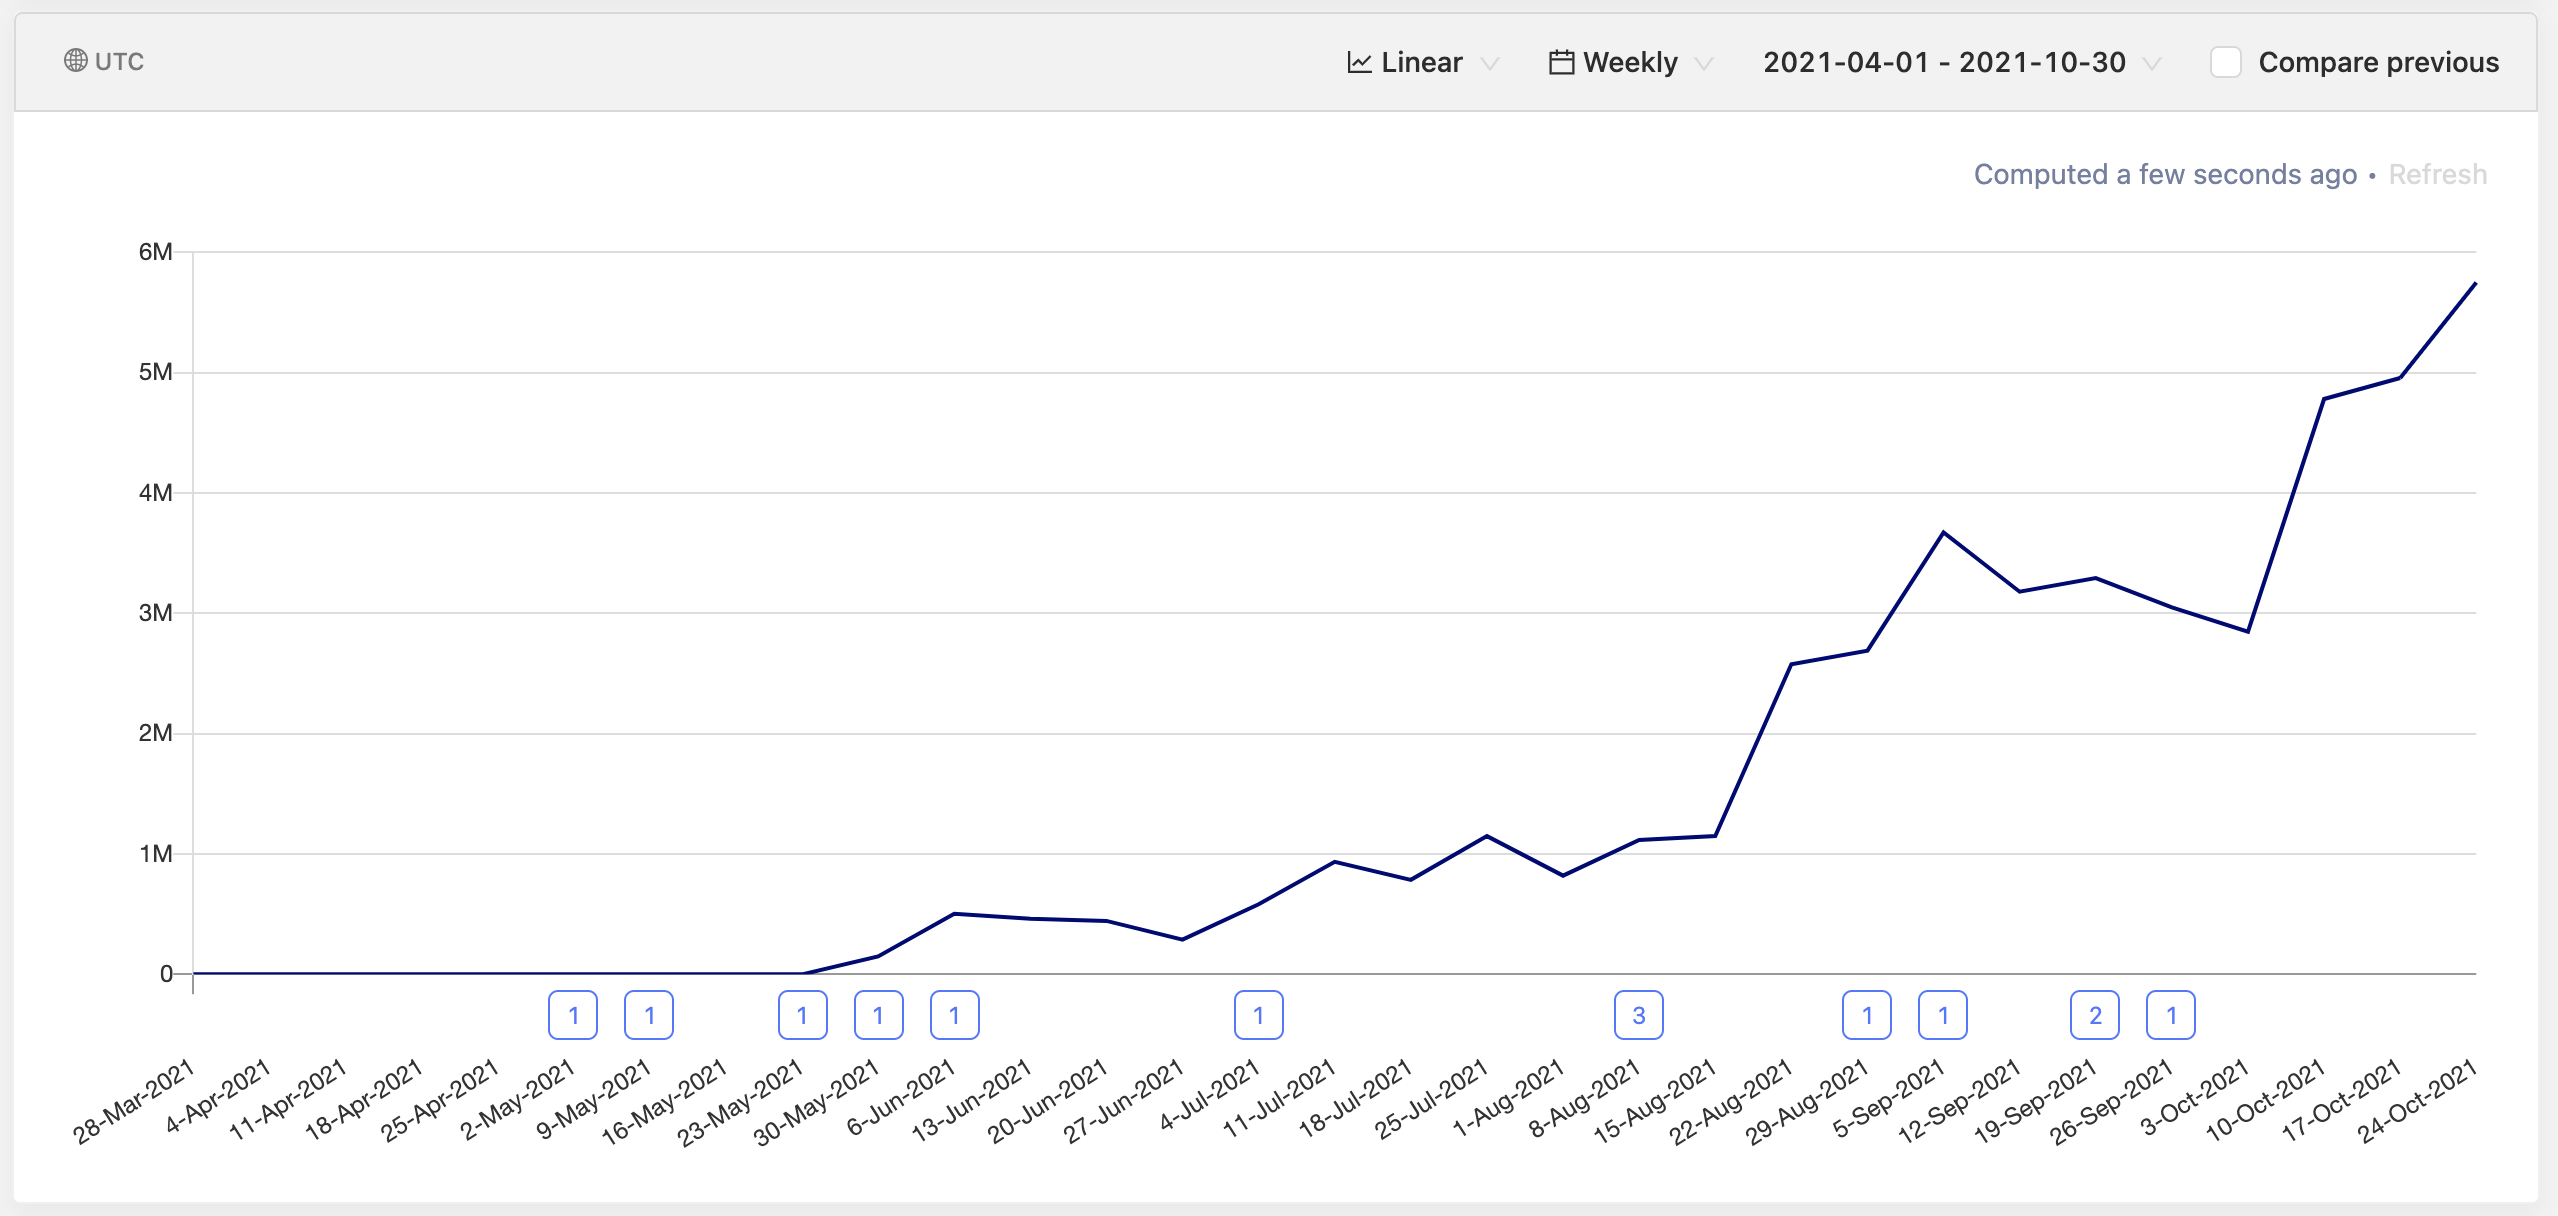
Task: Click annotation badge 1 near 26-Sep-2021
Action: [x=2171, y=1015]
